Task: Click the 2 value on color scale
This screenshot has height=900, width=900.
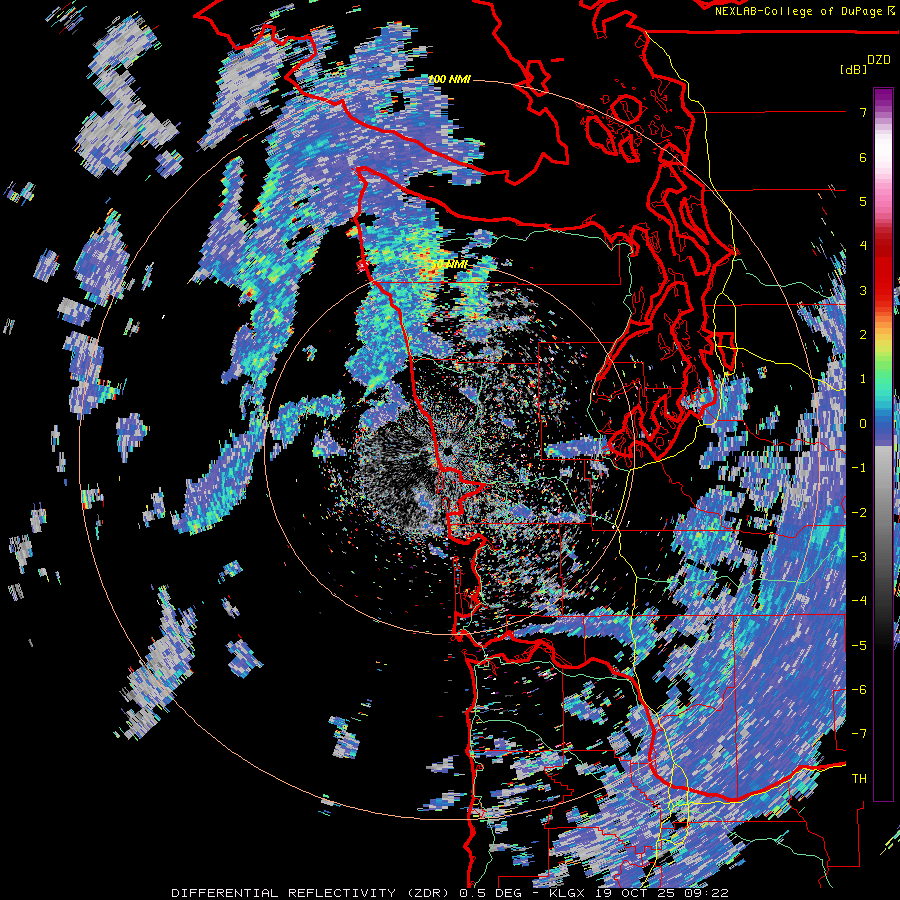Action: [863, 334]
